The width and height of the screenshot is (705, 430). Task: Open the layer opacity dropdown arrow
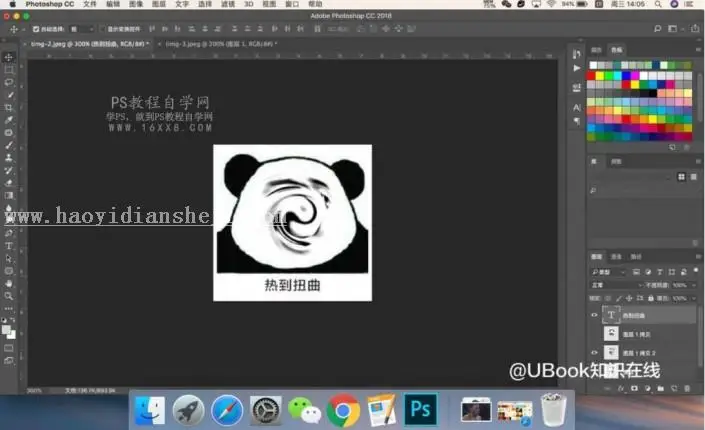click(x=694, y=285)
